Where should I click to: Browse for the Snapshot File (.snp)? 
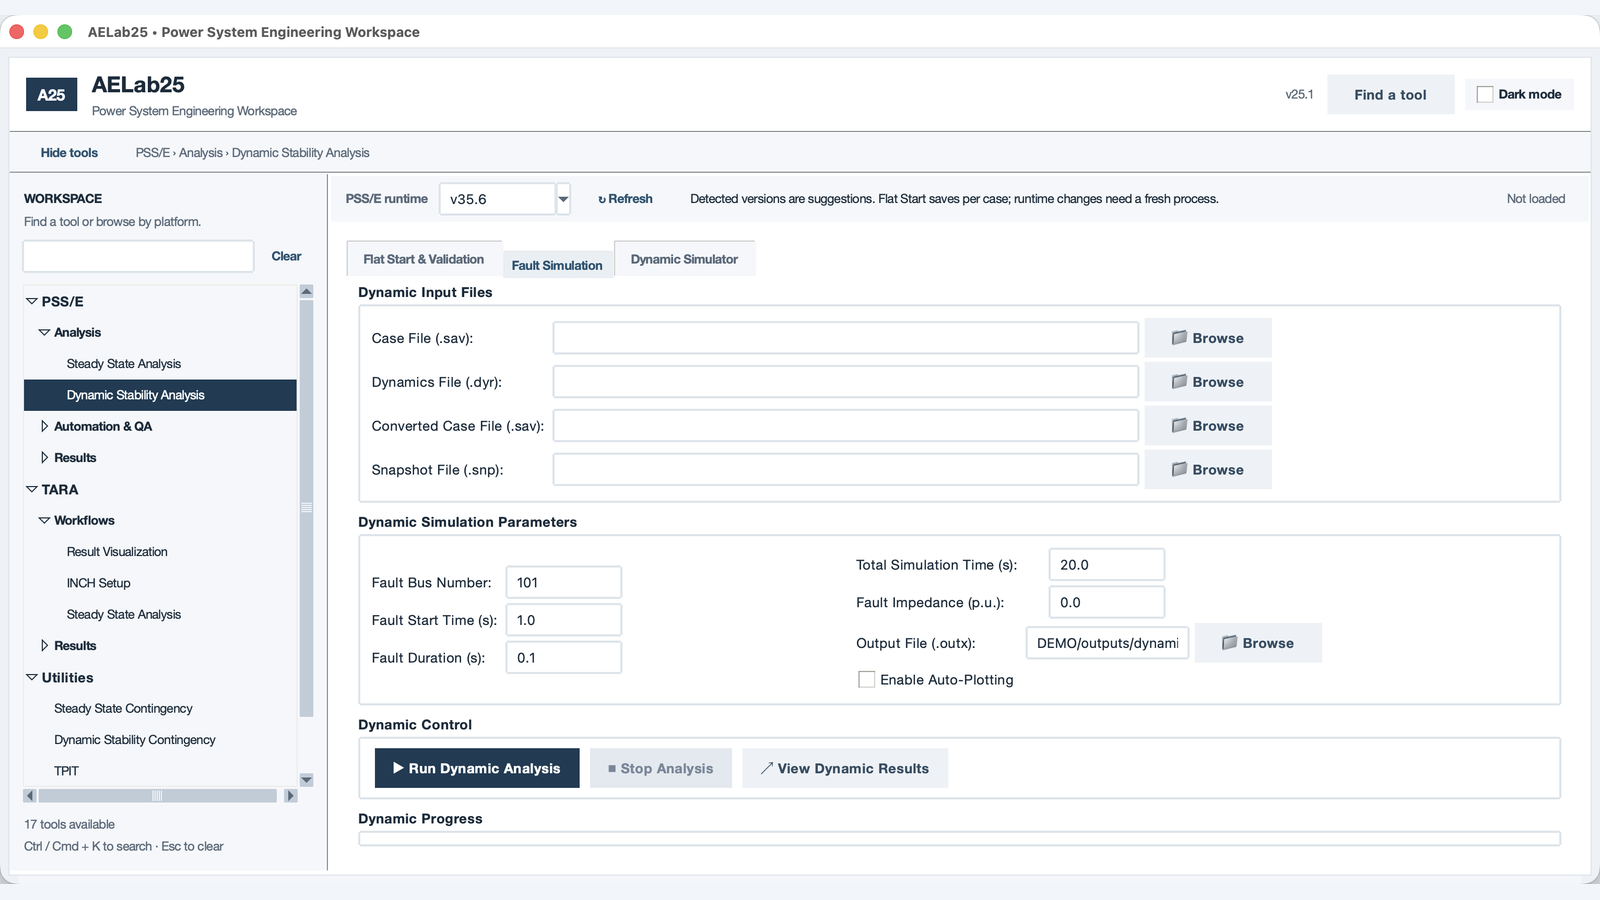pyautogui.click(x=1208, y=469)
